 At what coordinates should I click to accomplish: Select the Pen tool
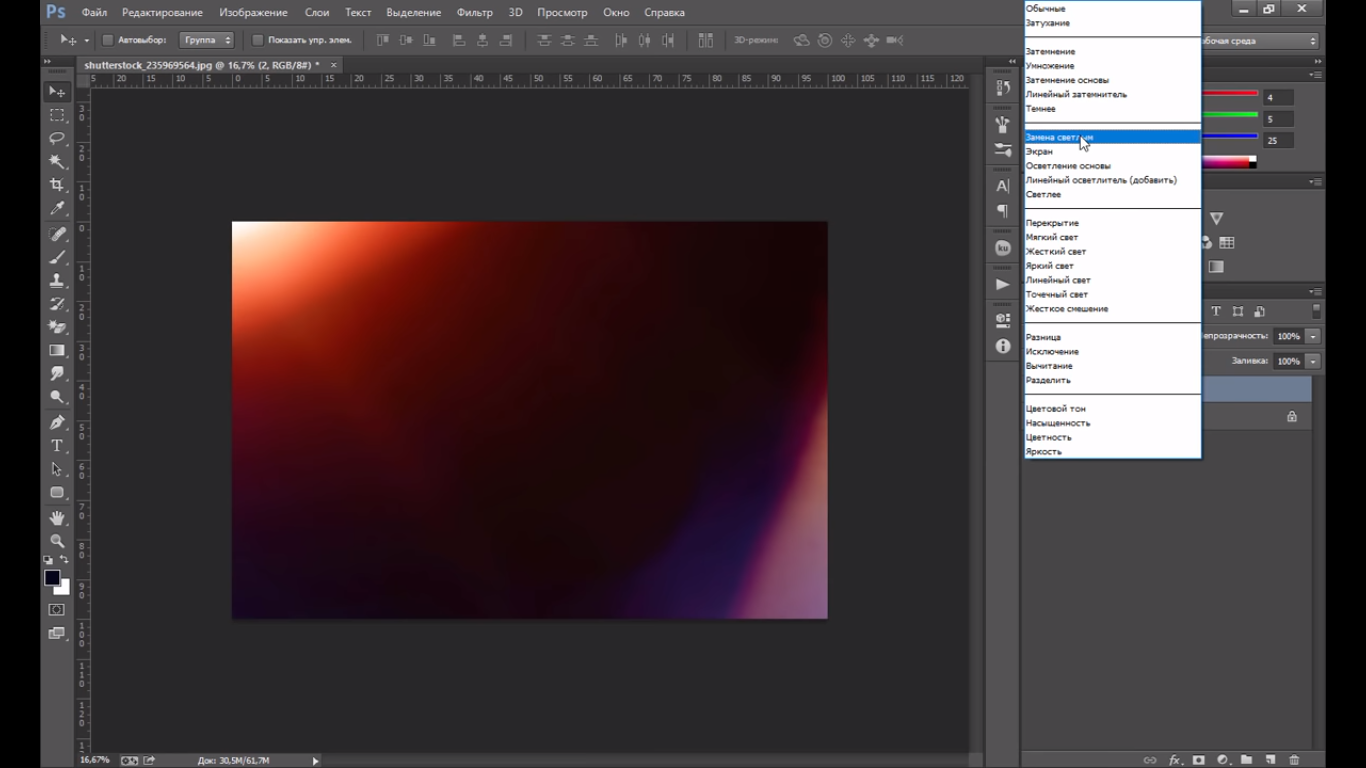click(57, 422)
